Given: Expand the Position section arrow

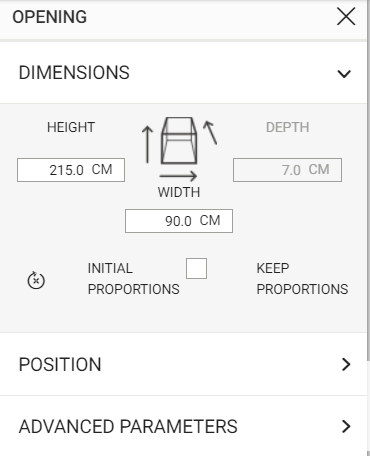Looking at the screenshot, I should point(346,364).
